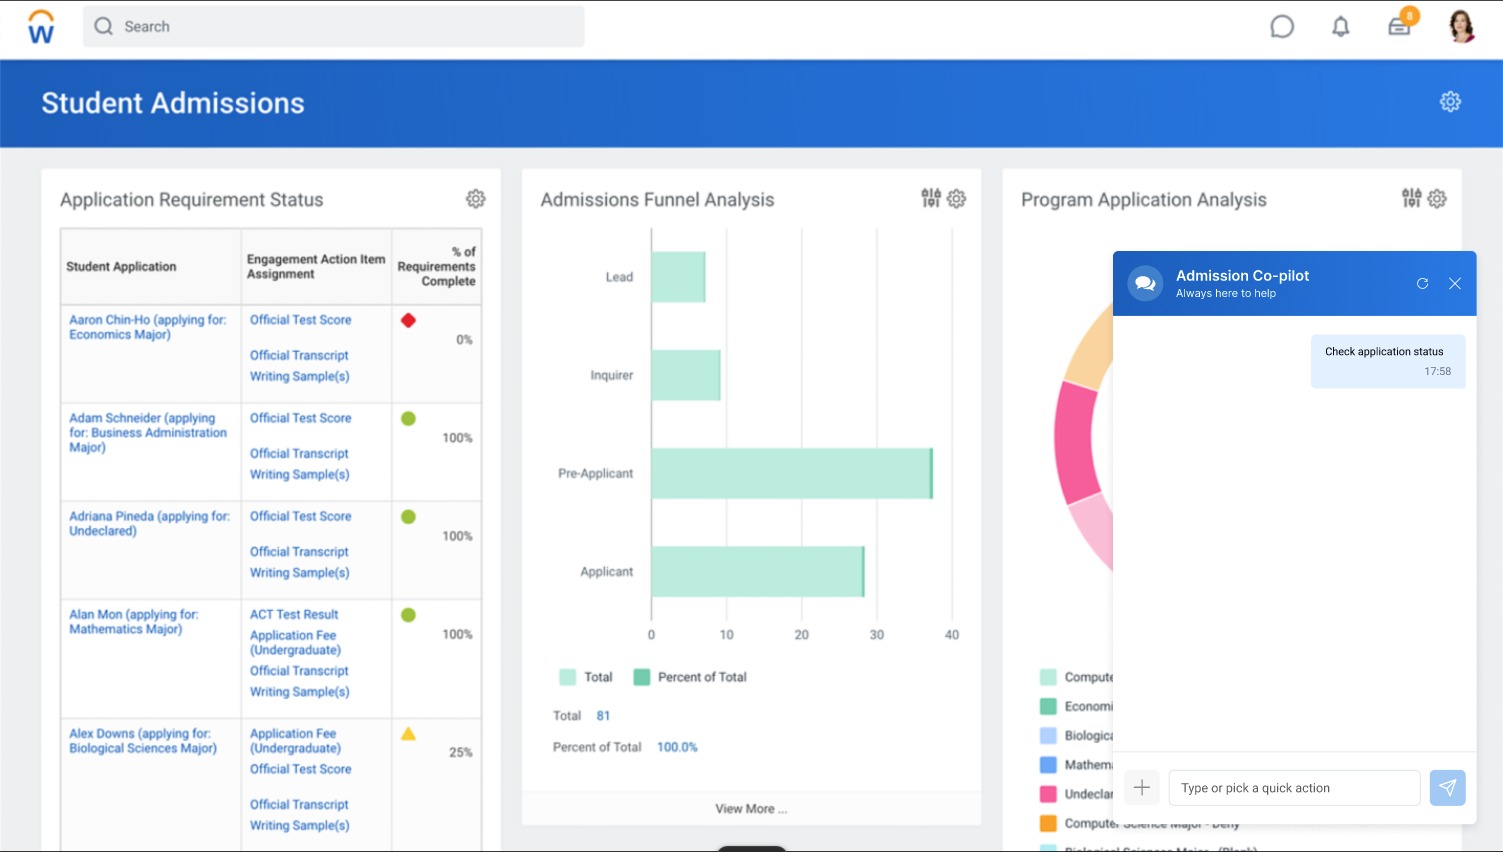Open Alan Mon's ACT Test Result link
This screenshot has width=1503, height=852.
(x=294, y=614)
